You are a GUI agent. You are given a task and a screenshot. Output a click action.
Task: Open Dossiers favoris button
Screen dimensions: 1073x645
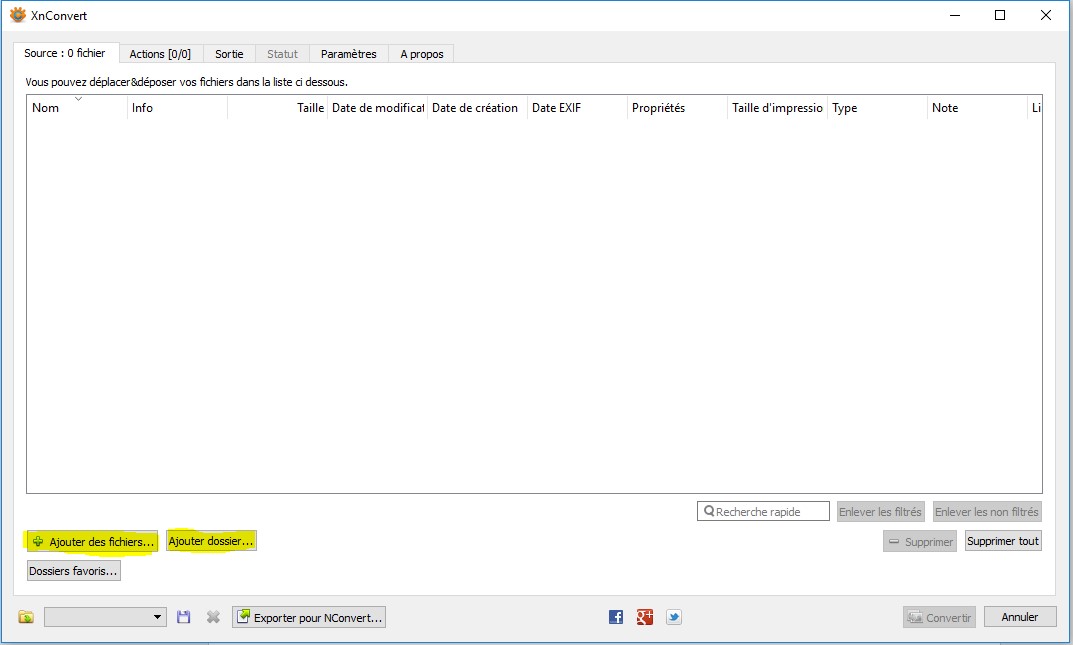click(74, 571)
